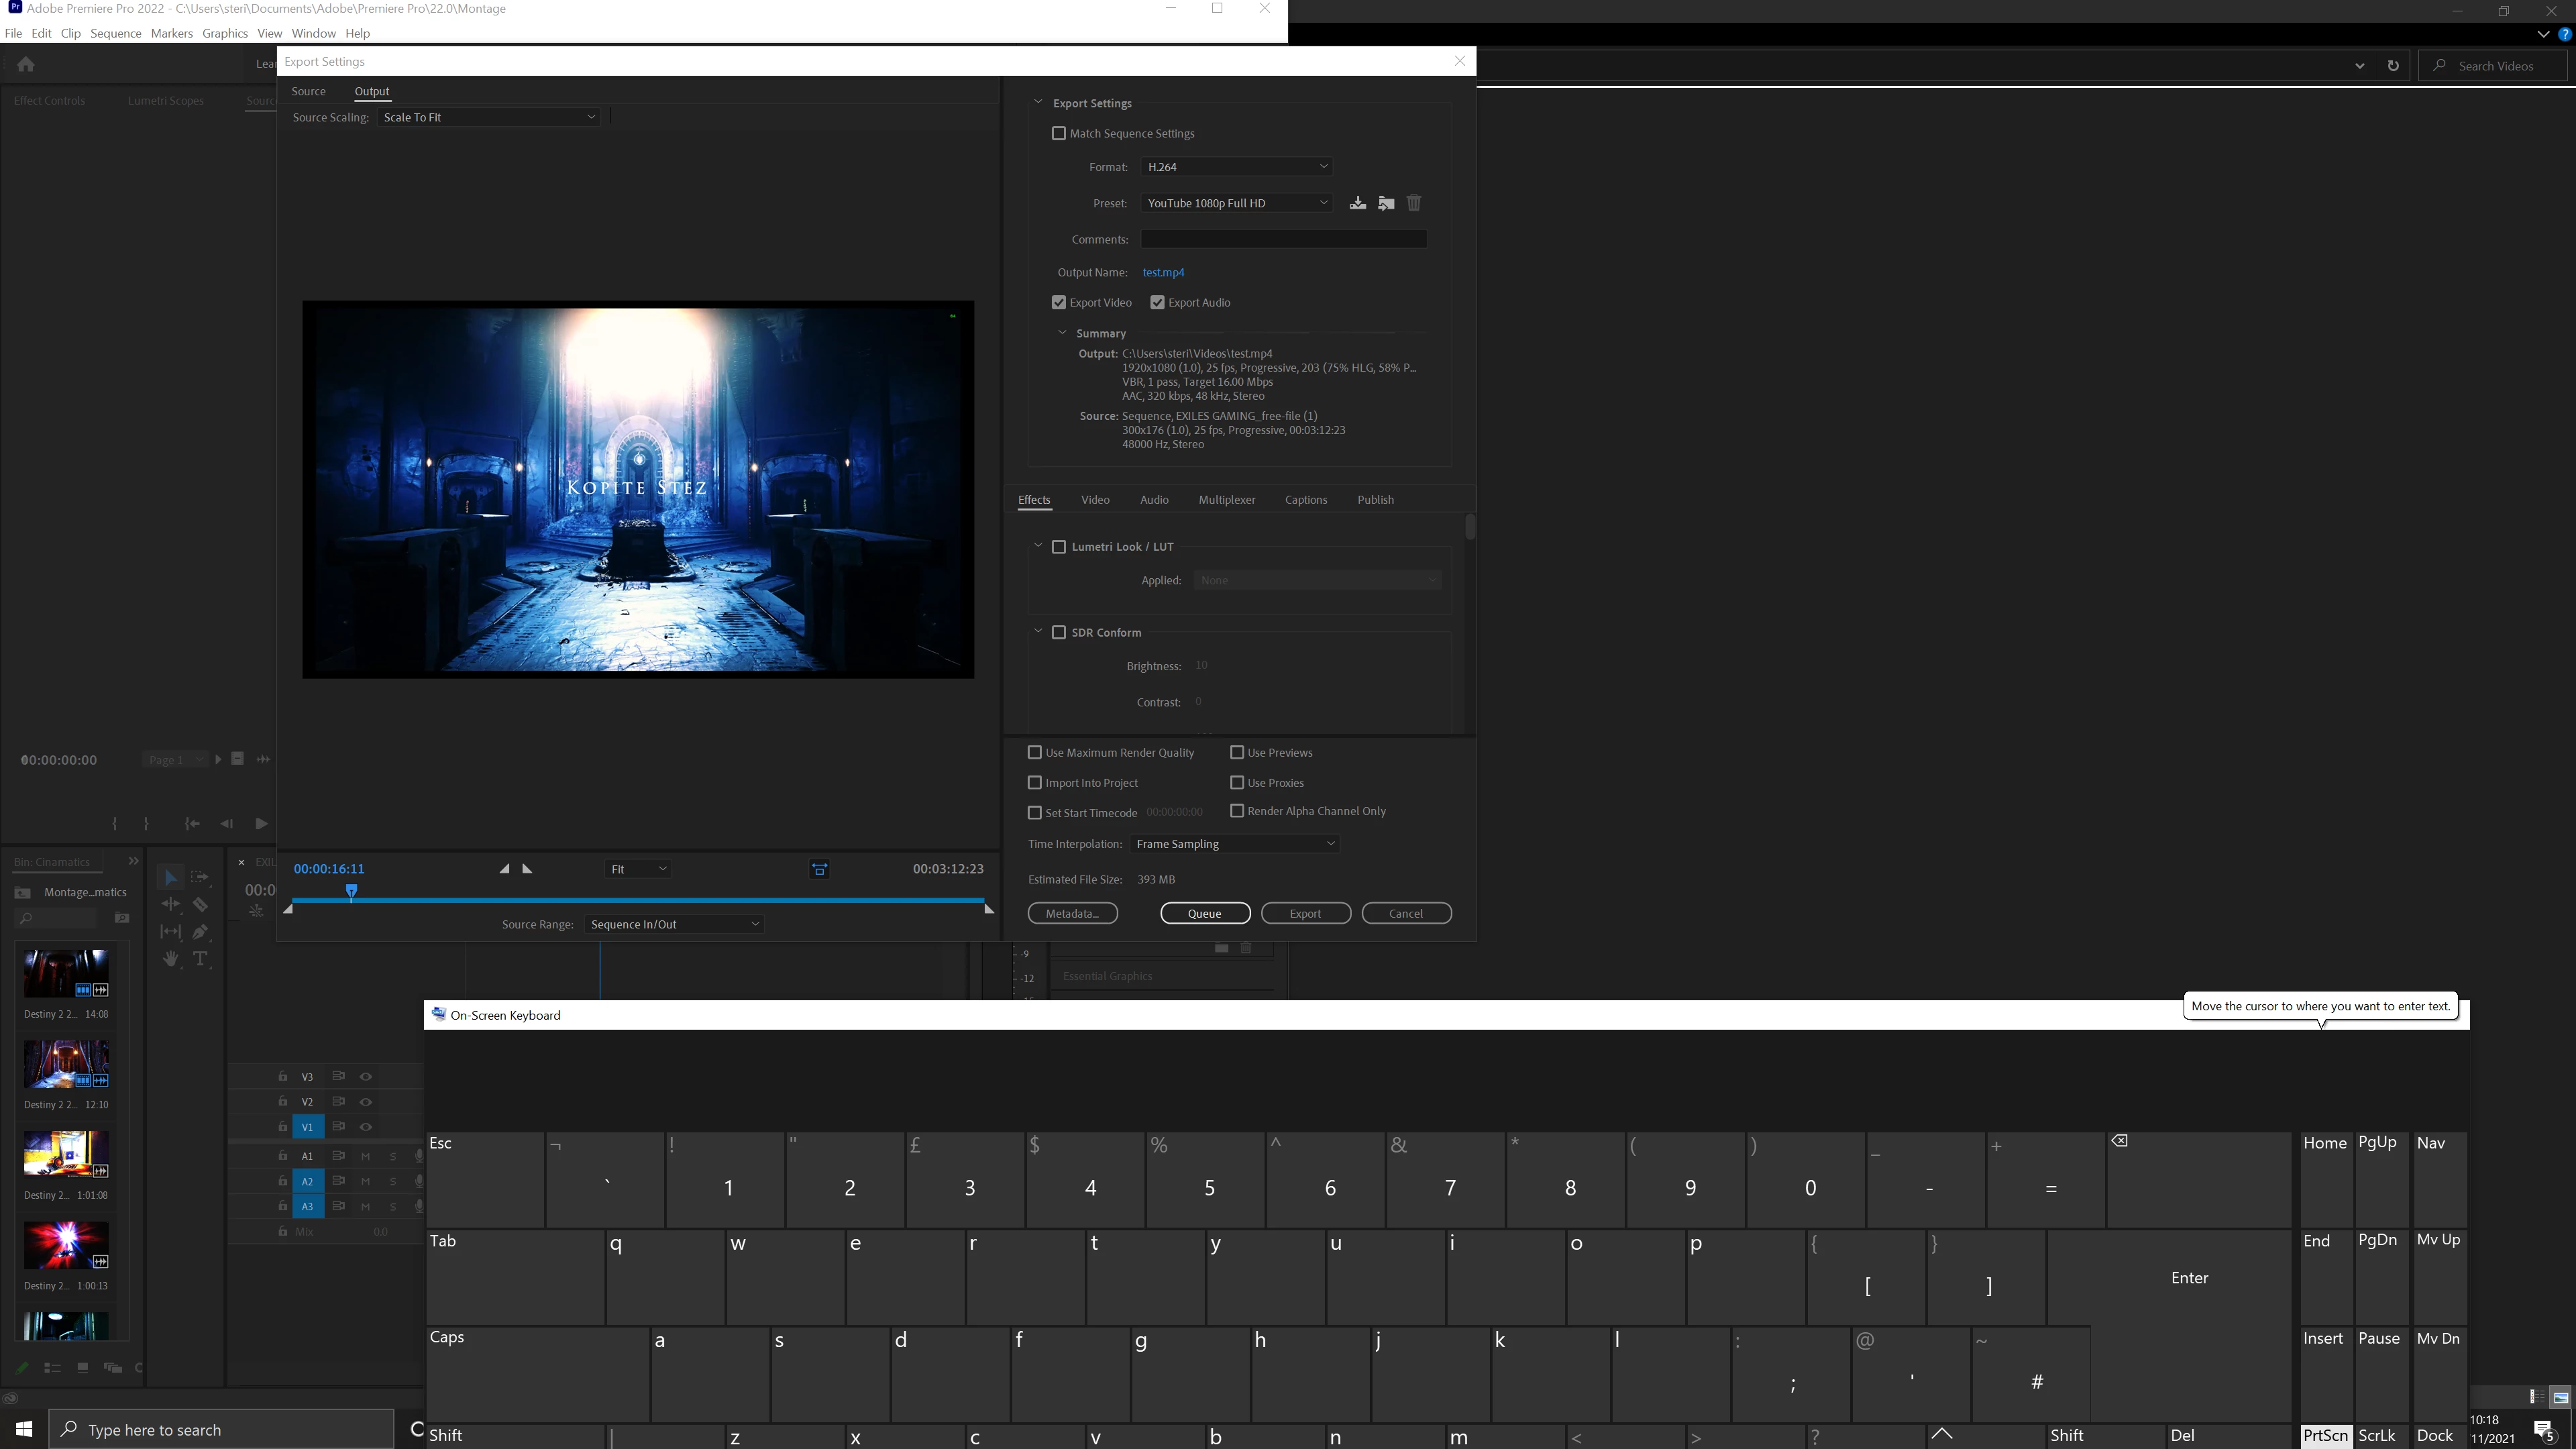The height and width of the screenshot is (1449, 2576).
Task: Toggle V2 track visibility eye
Action: (x=366, y=1101)
